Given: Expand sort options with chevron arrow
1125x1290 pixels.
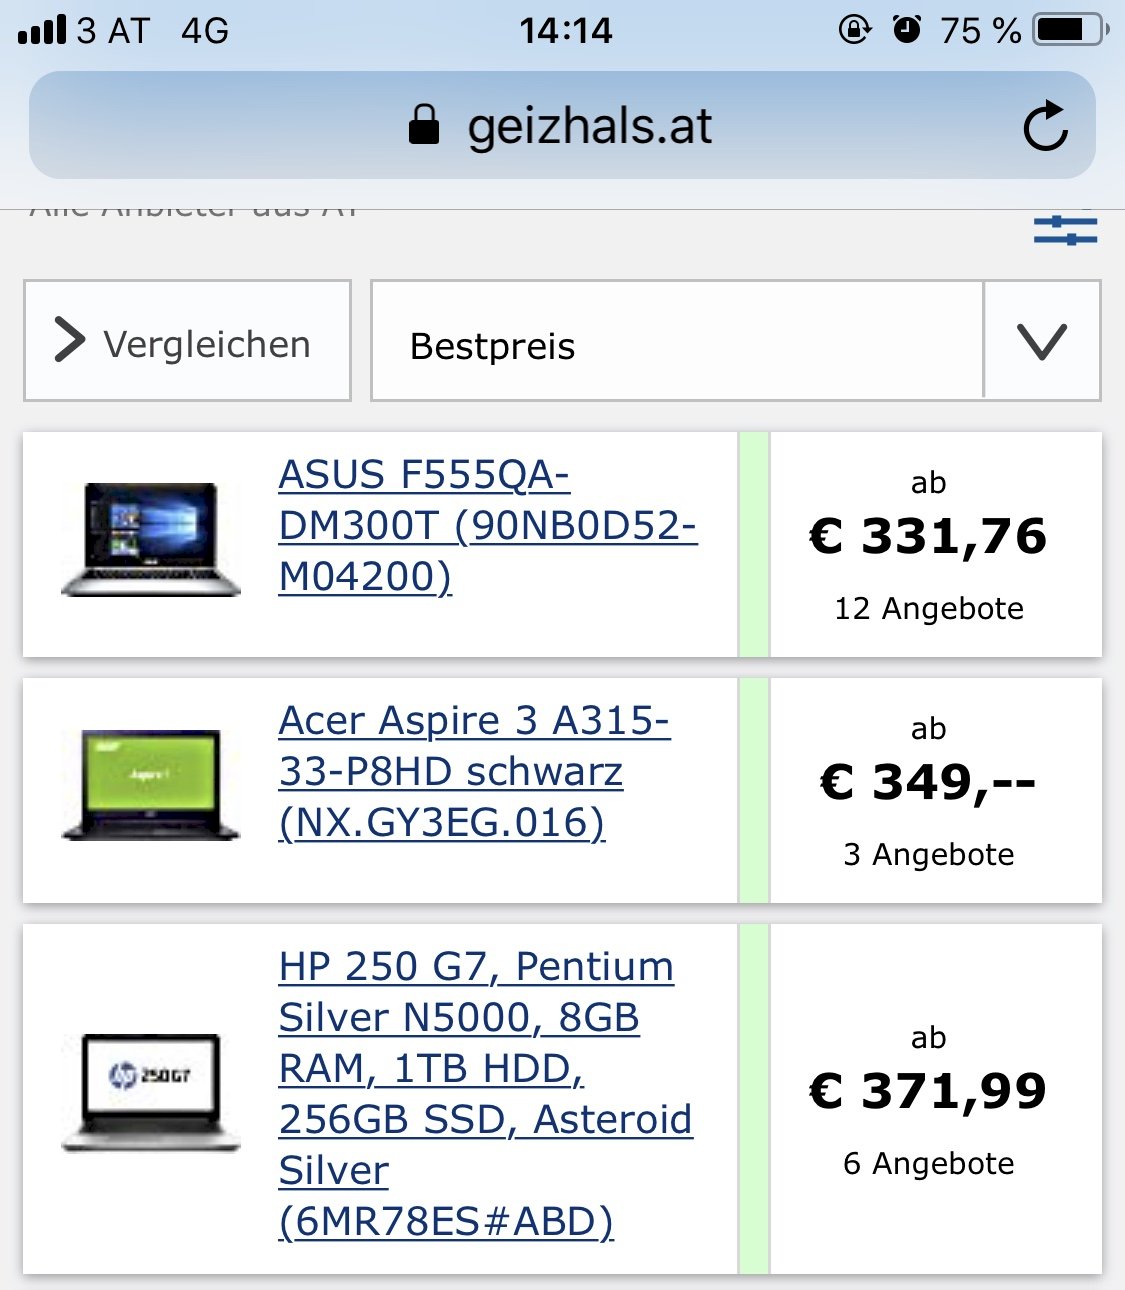Looking at the screenshot, I should (x=1042, y=341).
